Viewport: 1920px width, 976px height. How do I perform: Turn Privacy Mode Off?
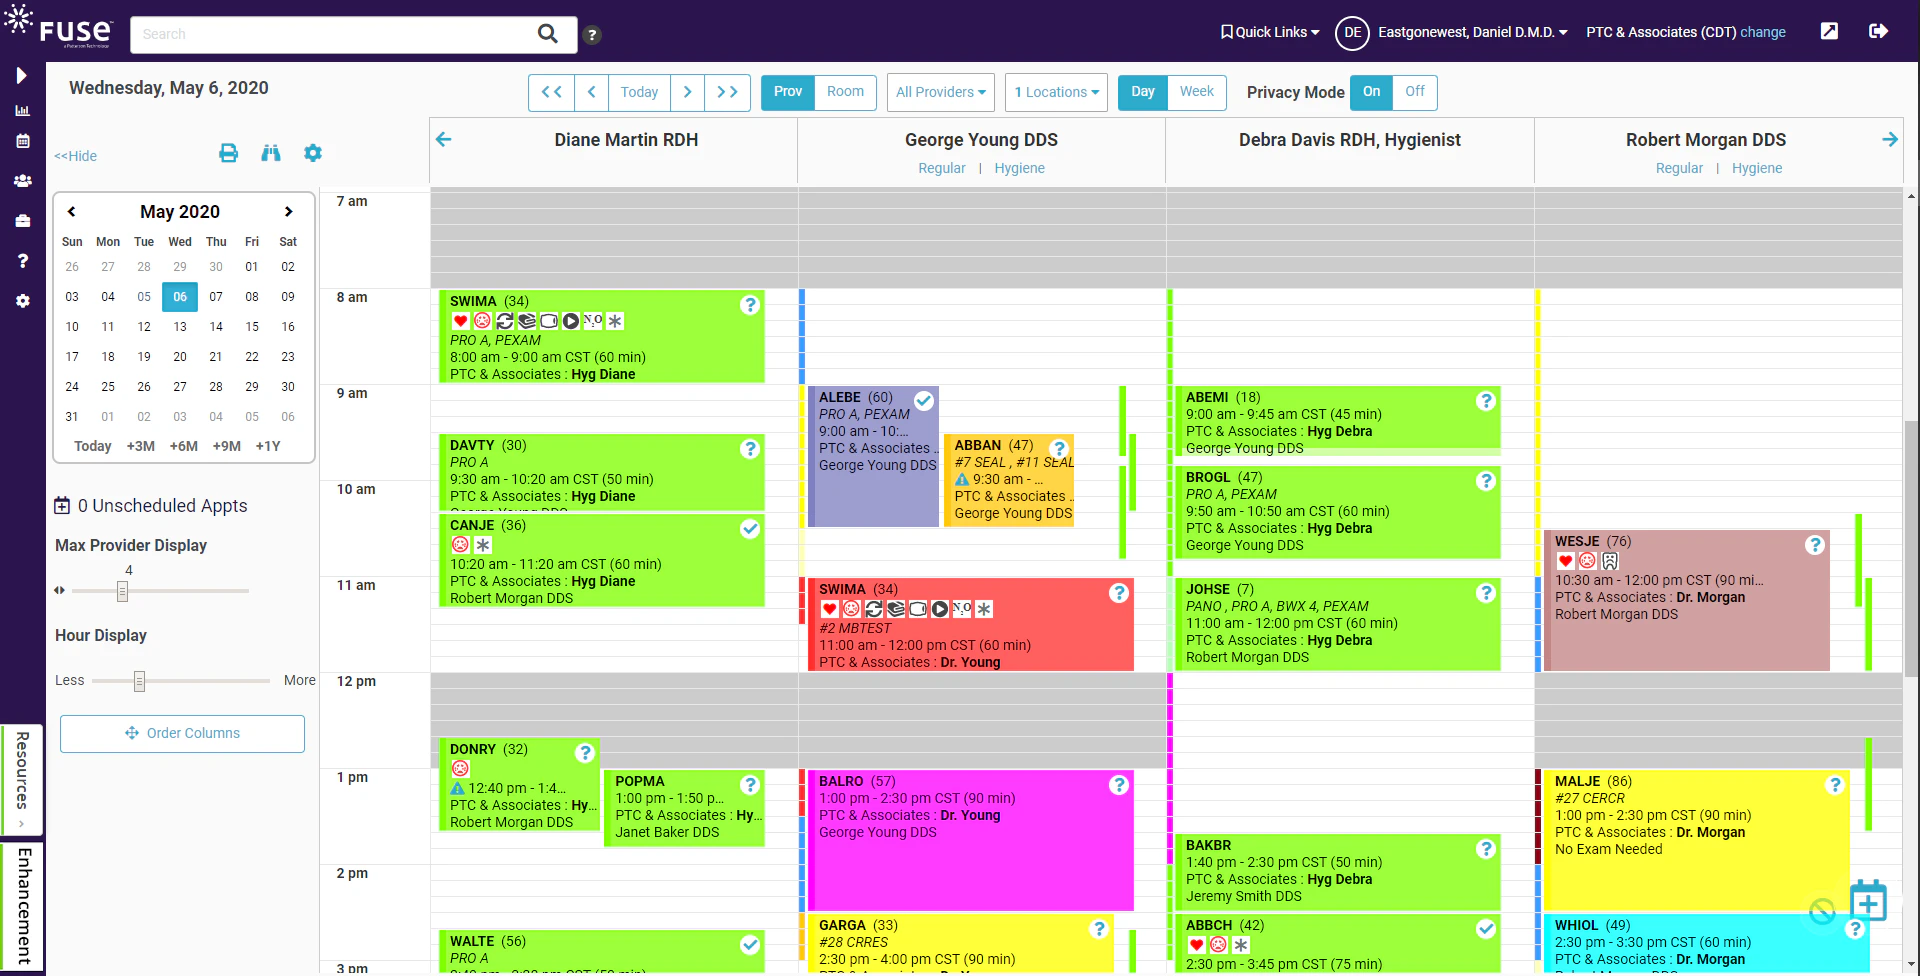pyautogui.click(x=1414, y=92)
